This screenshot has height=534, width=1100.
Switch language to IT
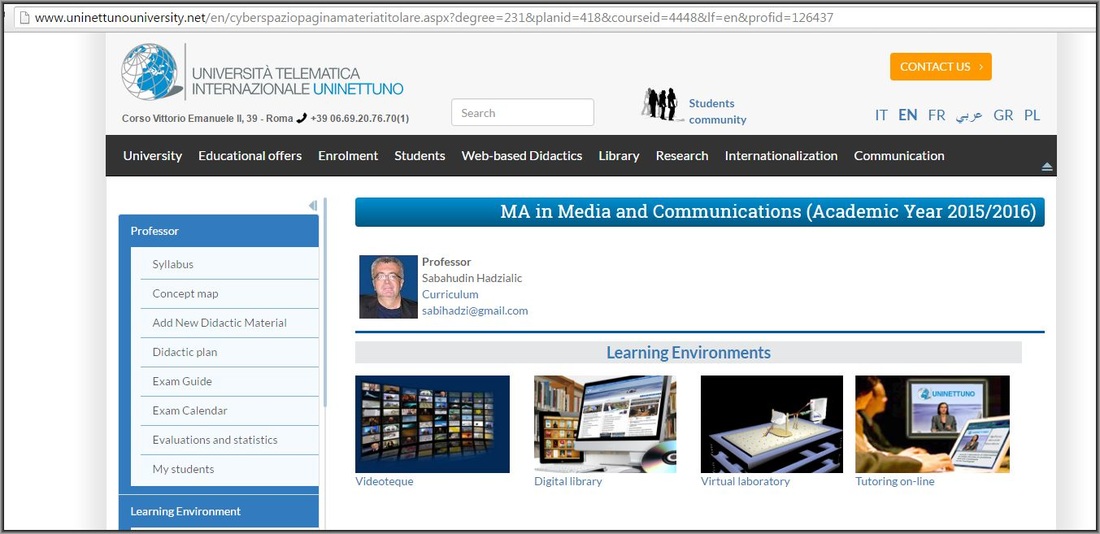881,115
